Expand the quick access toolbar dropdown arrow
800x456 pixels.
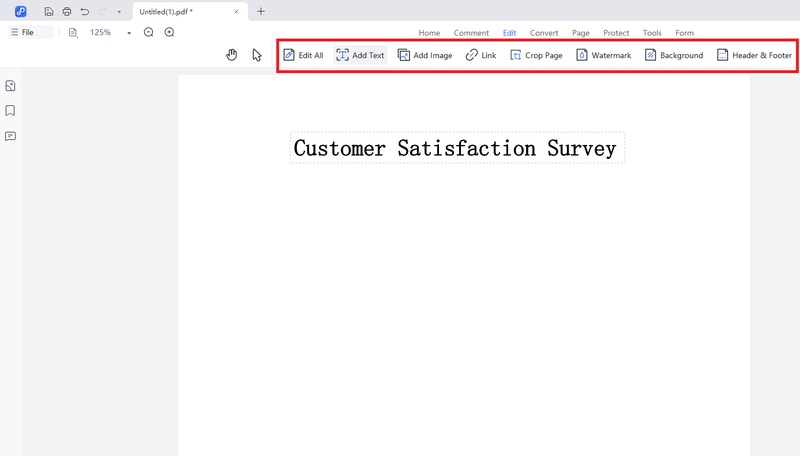click(119, 12)
